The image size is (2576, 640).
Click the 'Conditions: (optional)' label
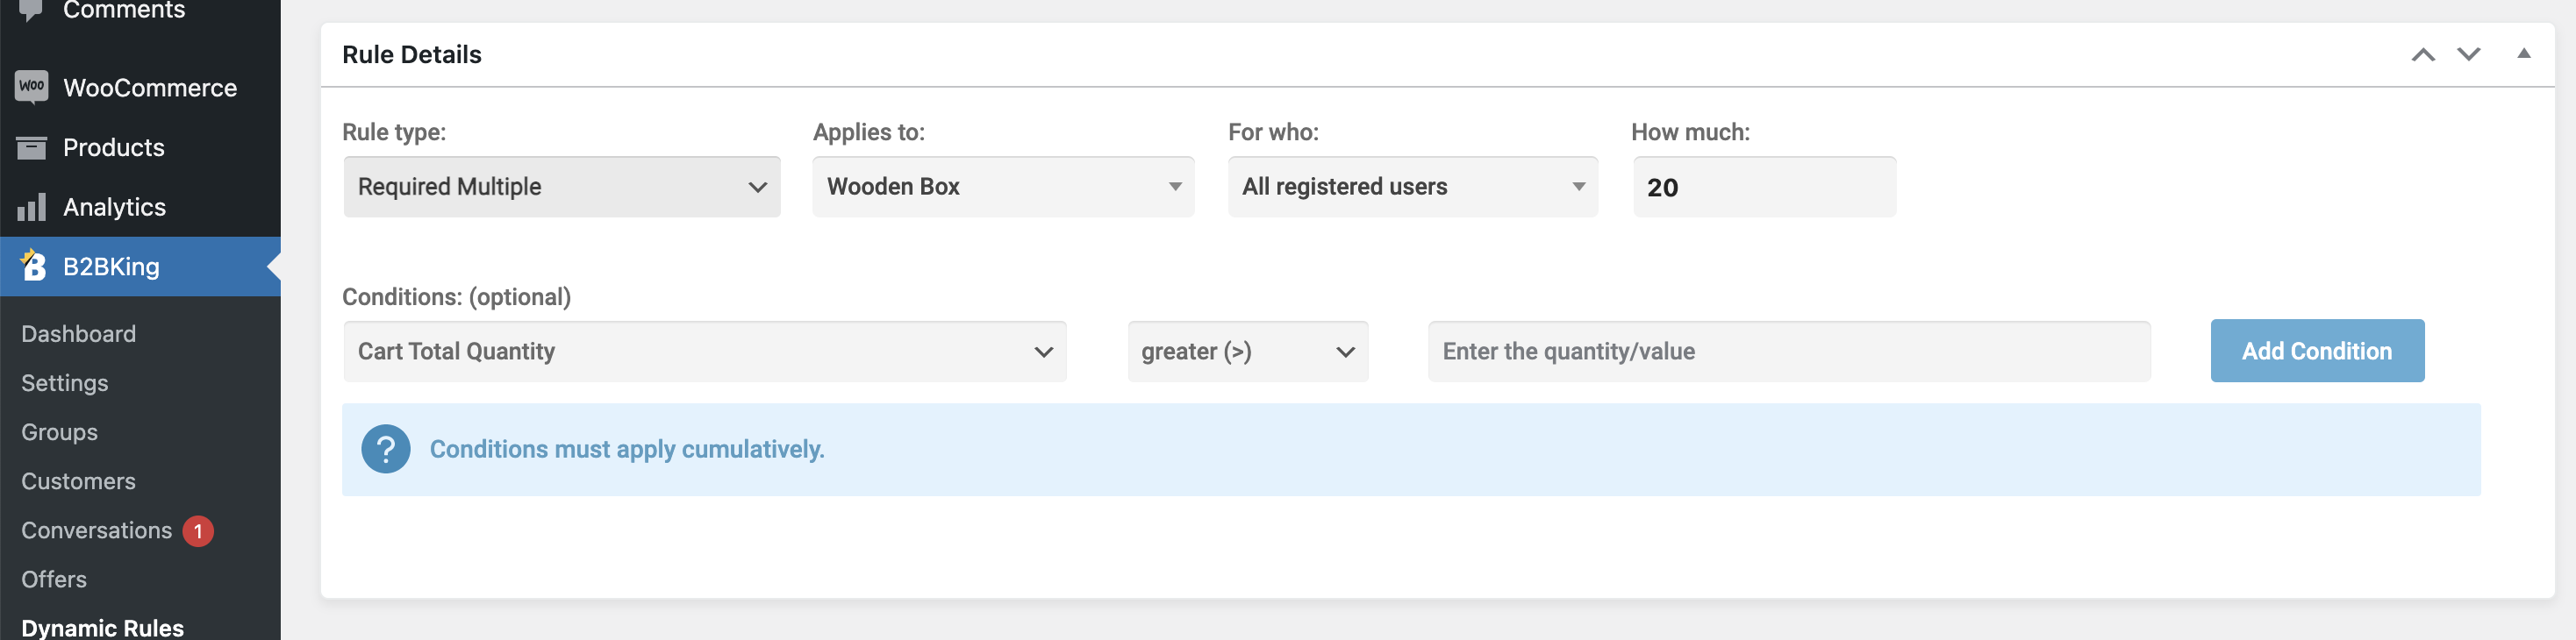pyautogui.click(x=457, y=297)
